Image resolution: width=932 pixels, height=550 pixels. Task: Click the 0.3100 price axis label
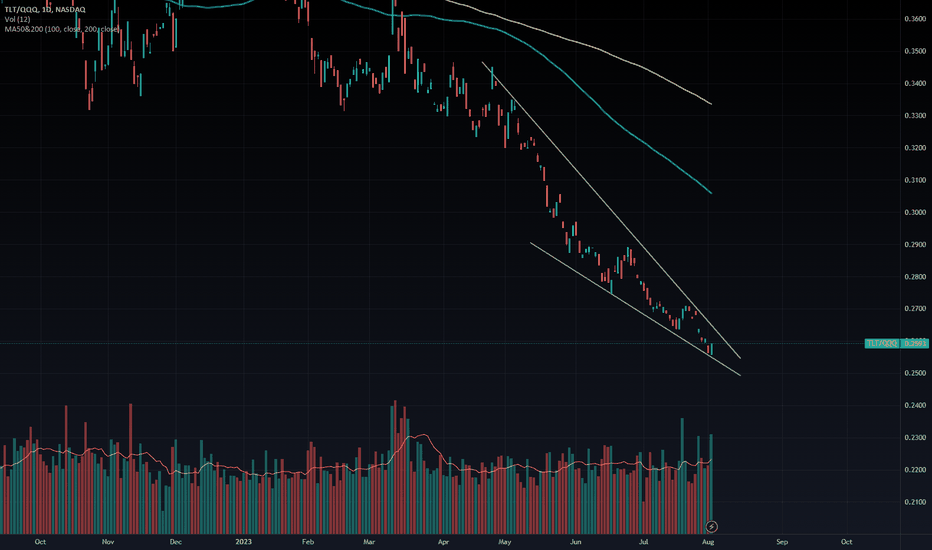915,180
